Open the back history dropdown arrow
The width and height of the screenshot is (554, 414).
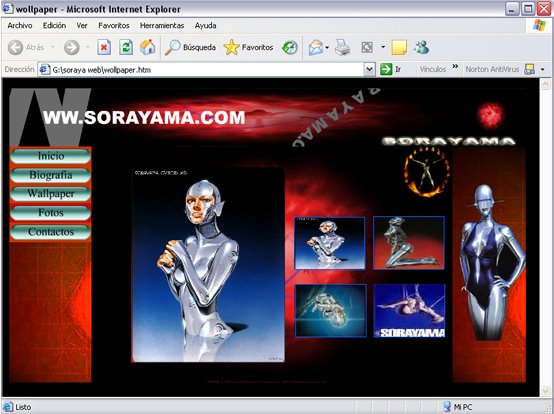coord(53,47)
